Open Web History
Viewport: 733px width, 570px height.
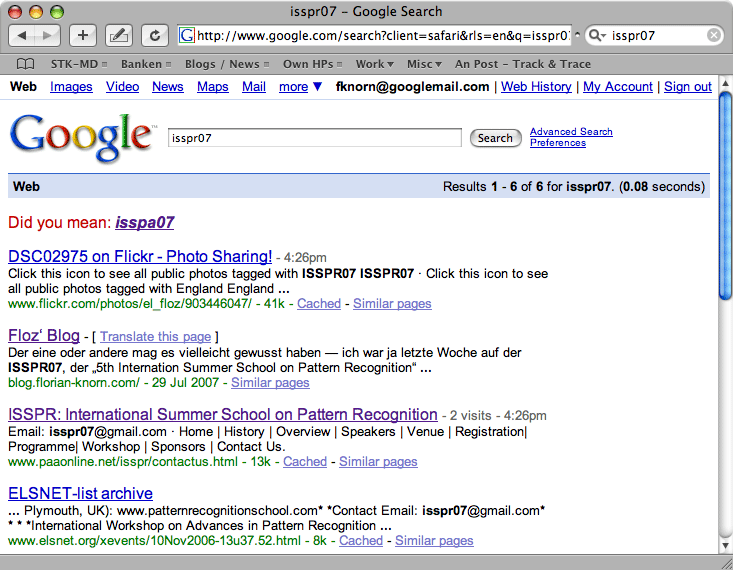[536, 87]
